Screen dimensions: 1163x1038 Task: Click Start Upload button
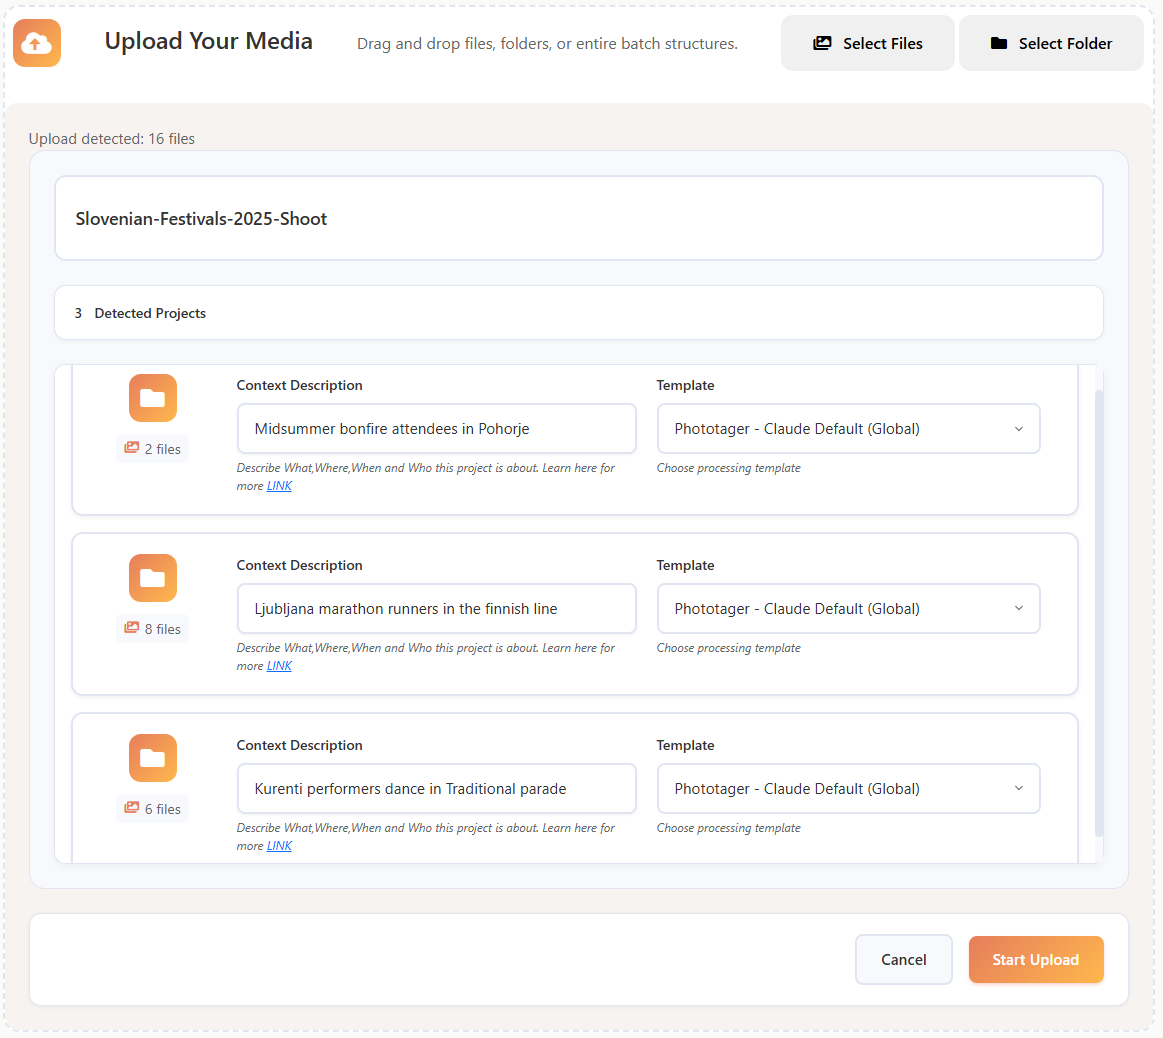pyautogui.click(x=1035, y=959)
